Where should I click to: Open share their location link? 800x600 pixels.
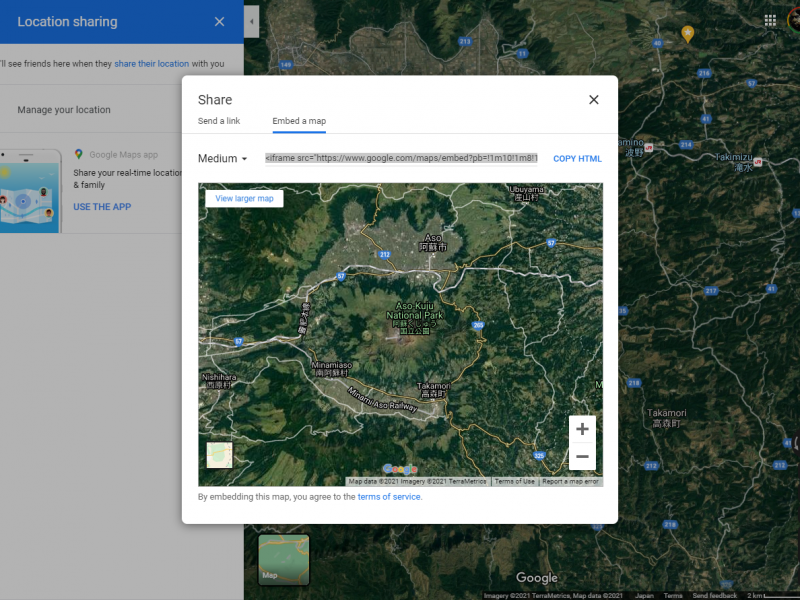pyautogui.click(x=152, y=64)
